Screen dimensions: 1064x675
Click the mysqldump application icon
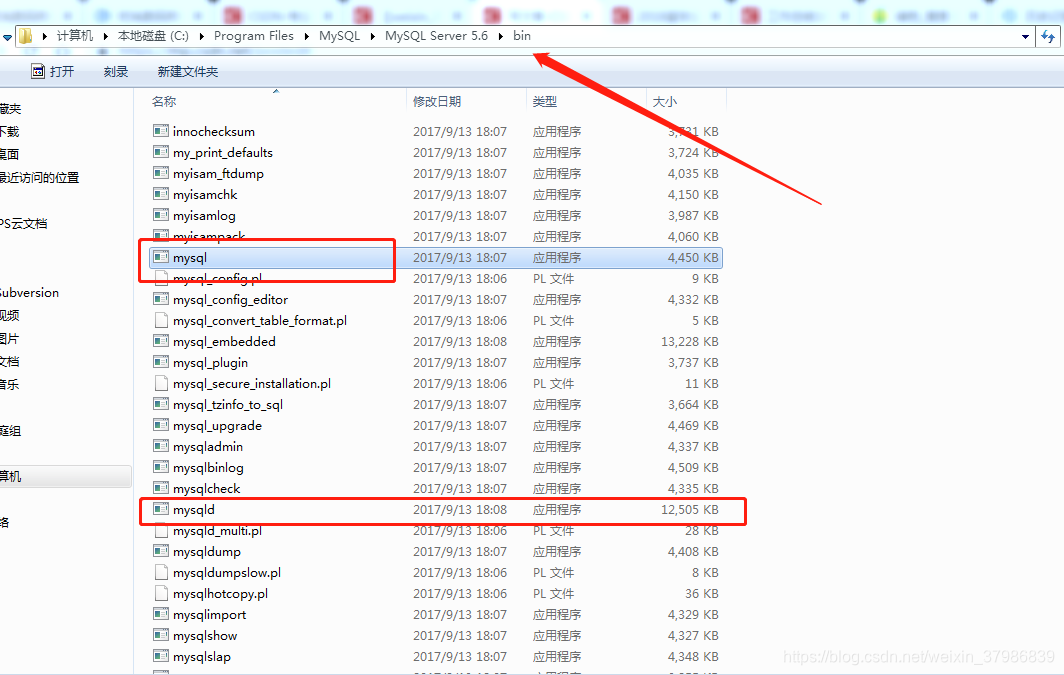(161, 551)
